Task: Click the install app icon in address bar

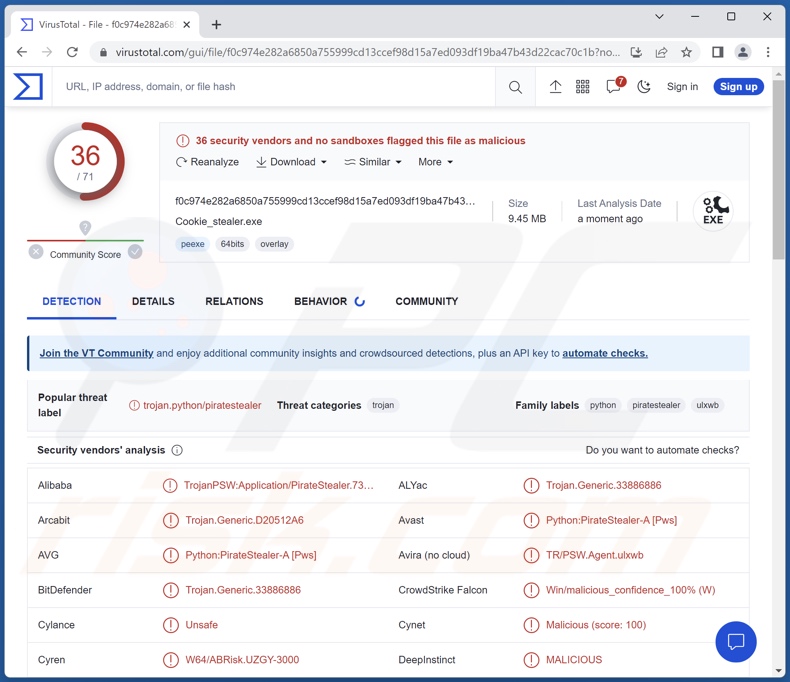Action: pos(636,52)
